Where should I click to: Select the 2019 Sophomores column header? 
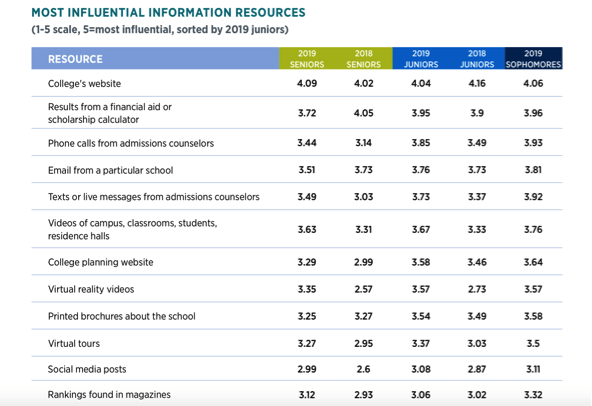click(x=533, y=59)
